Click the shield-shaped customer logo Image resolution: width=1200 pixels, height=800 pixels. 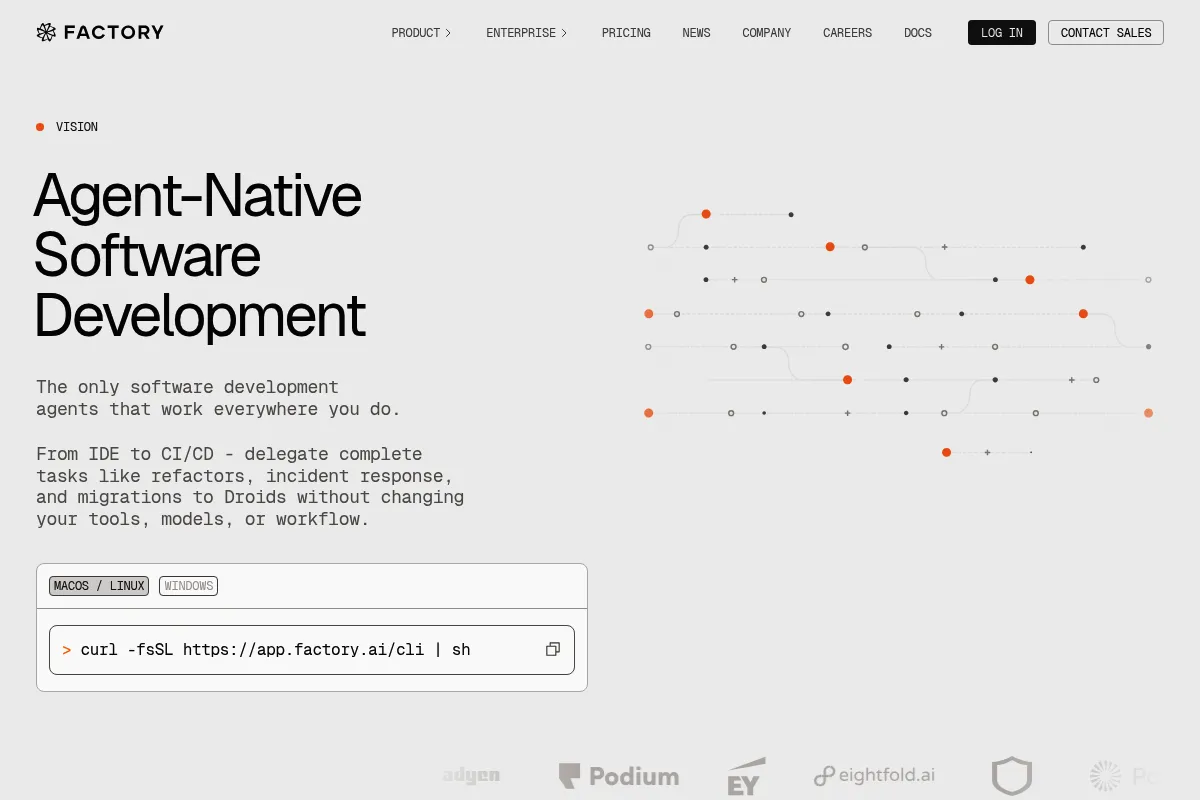pos(1011,776)
